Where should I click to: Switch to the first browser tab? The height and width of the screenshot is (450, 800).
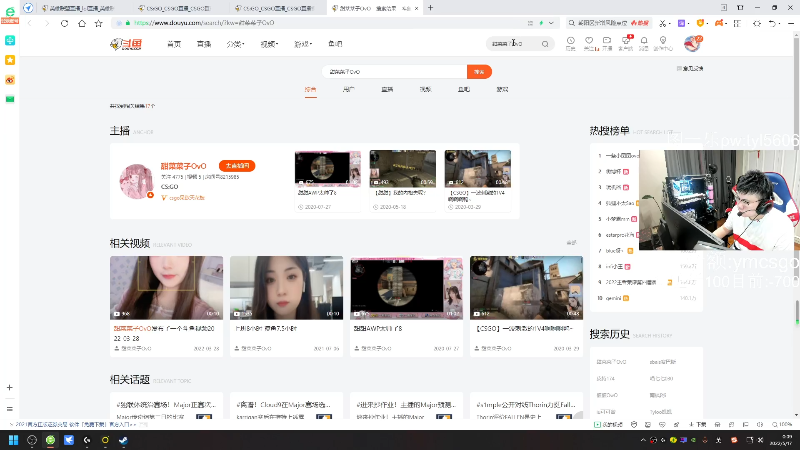(80, 8)
